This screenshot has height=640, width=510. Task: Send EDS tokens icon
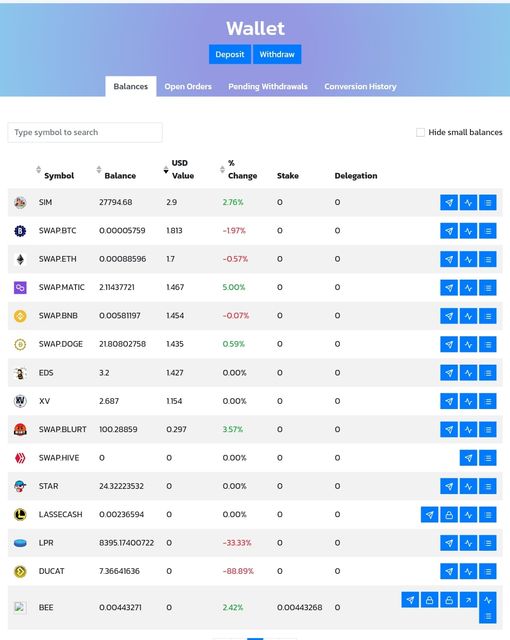point(449,373)
